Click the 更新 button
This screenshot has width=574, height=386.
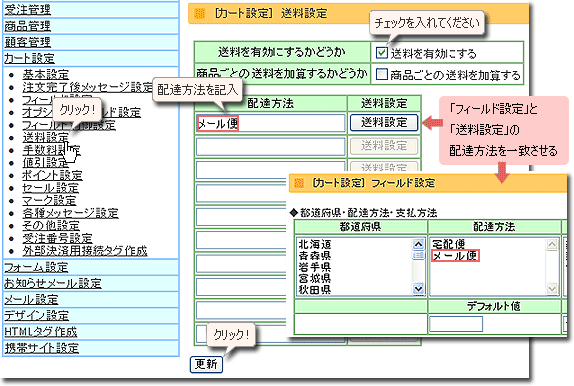[x=206, y=364]
